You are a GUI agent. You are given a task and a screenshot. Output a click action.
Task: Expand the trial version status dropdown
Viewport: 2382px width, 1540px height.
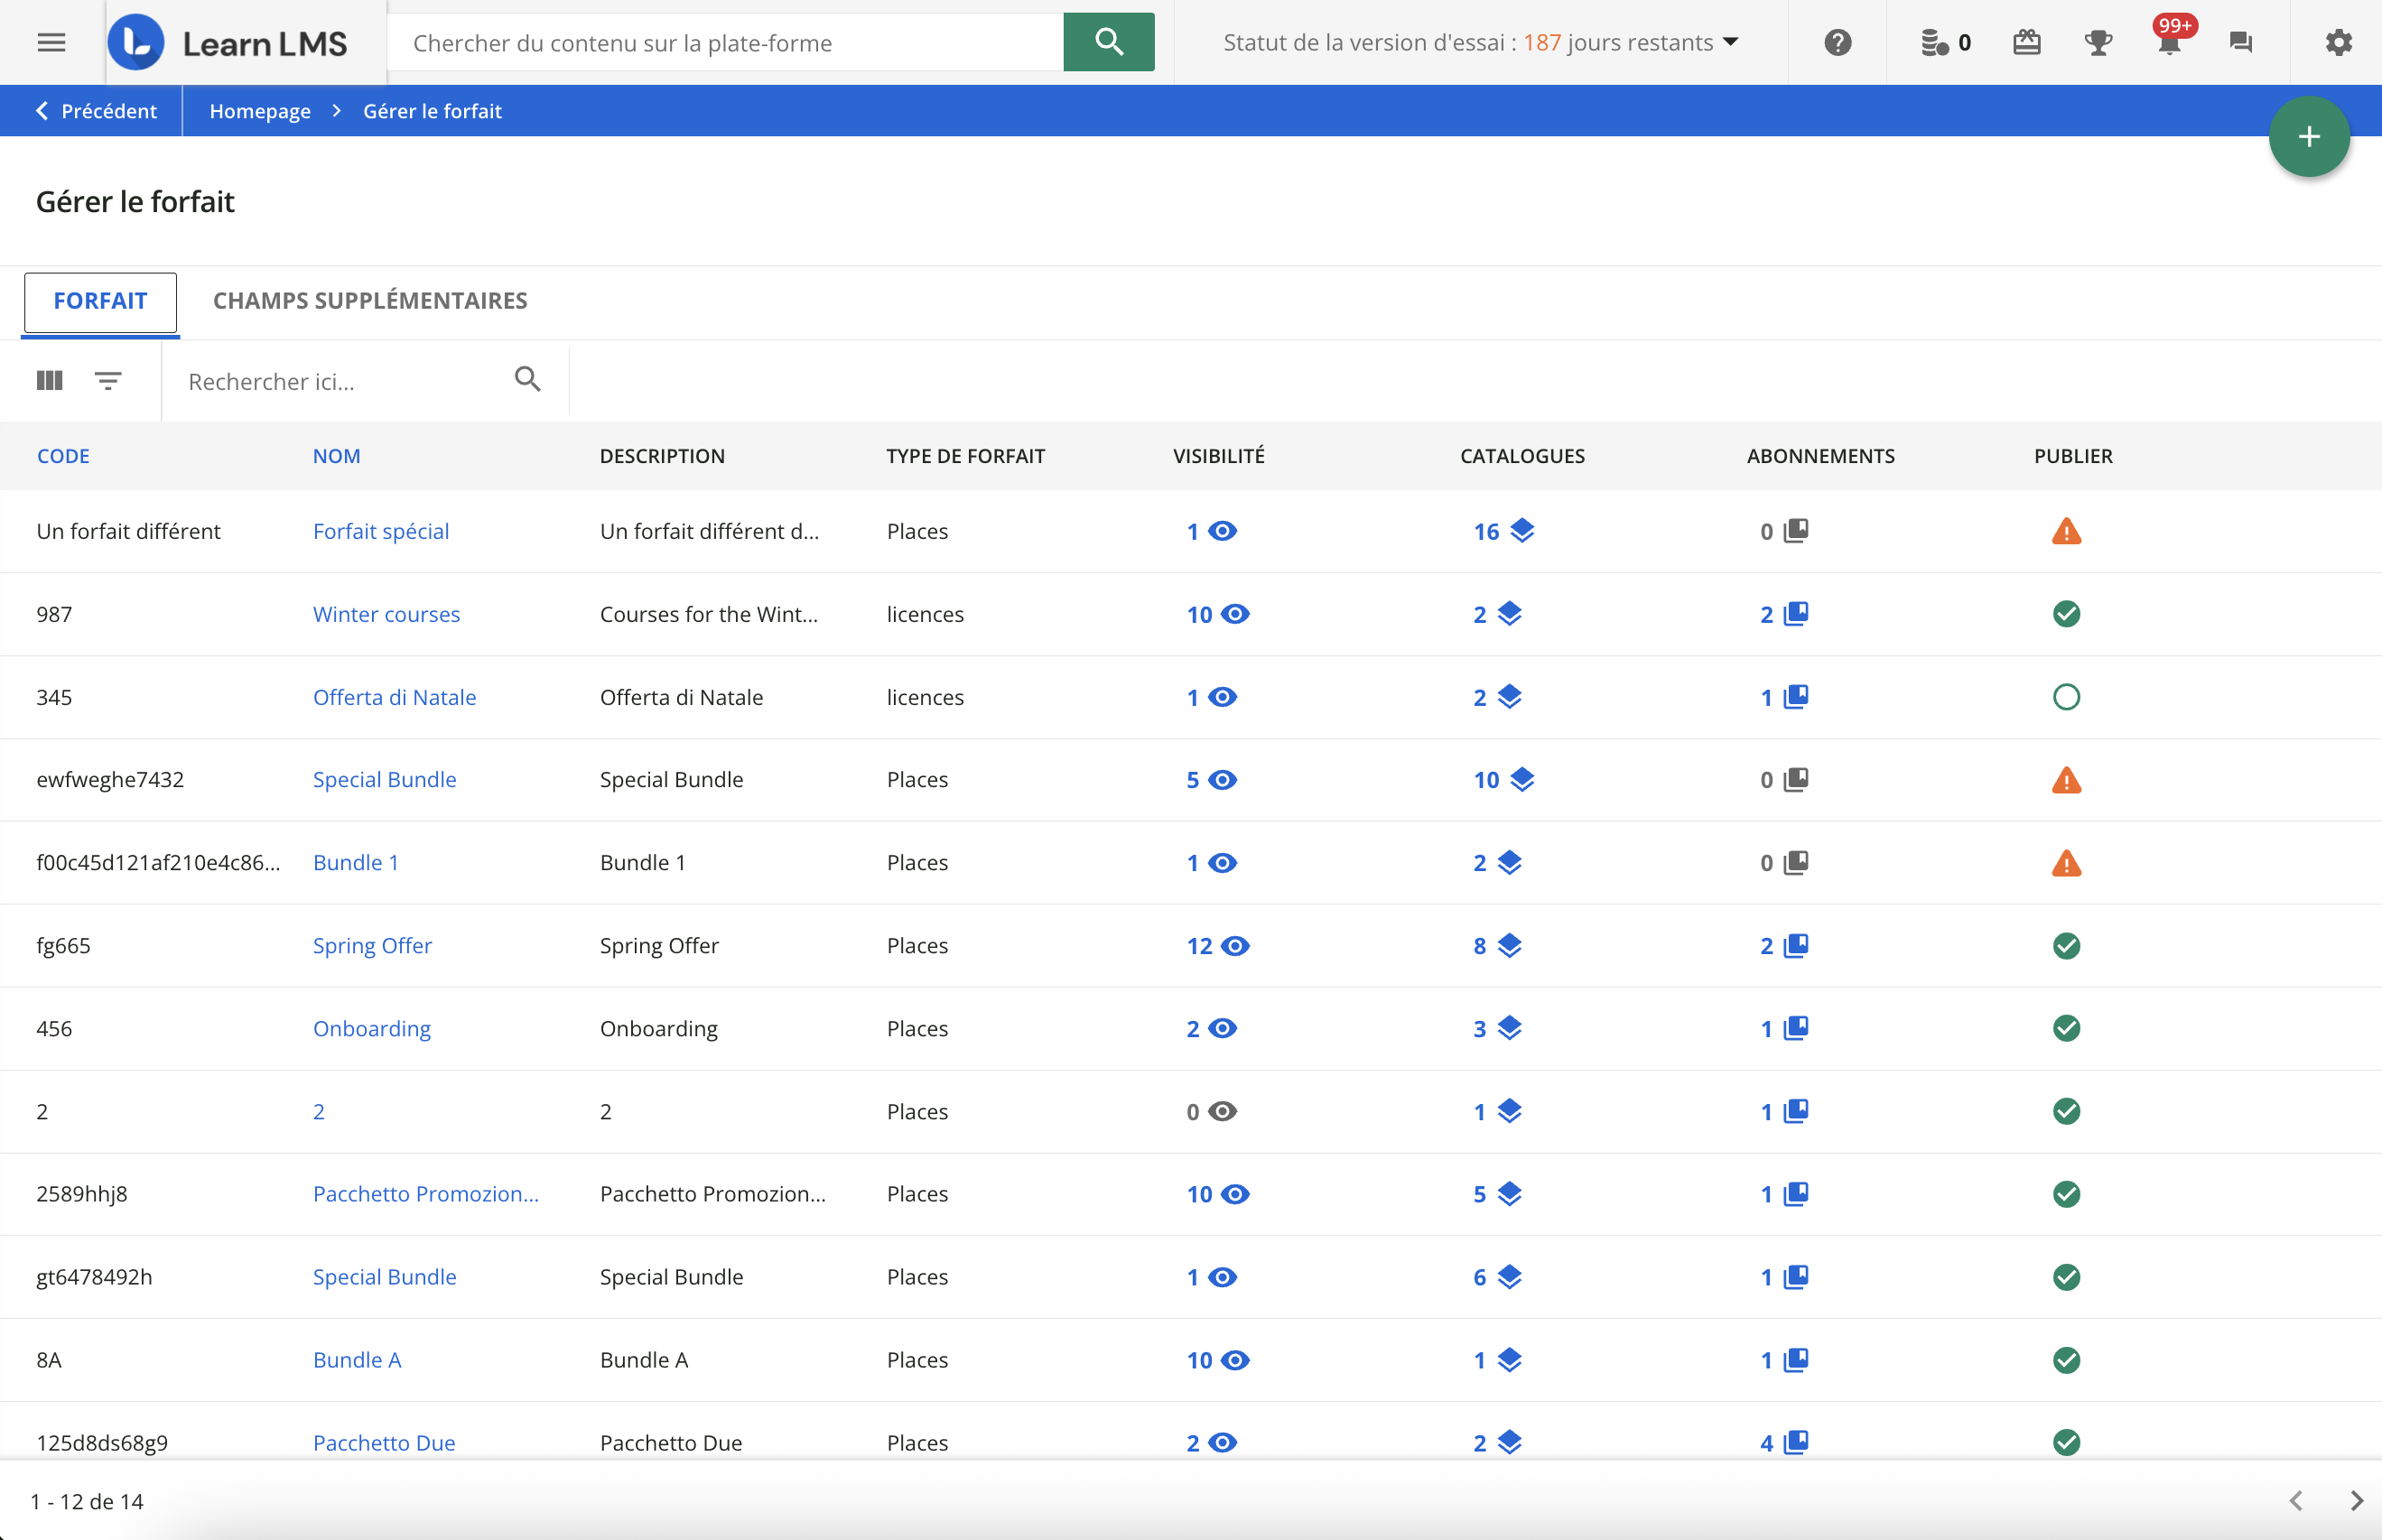[x=1731, y=42]
